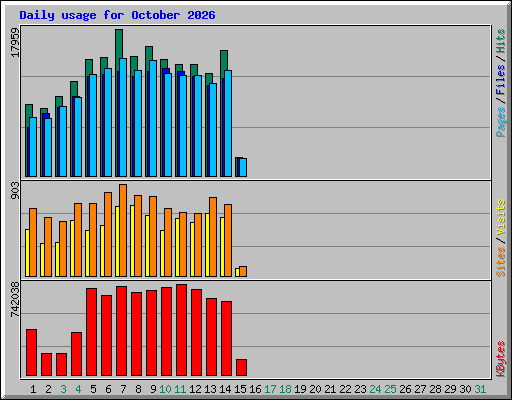Click day 7 on the x-axis

[123, 389]
